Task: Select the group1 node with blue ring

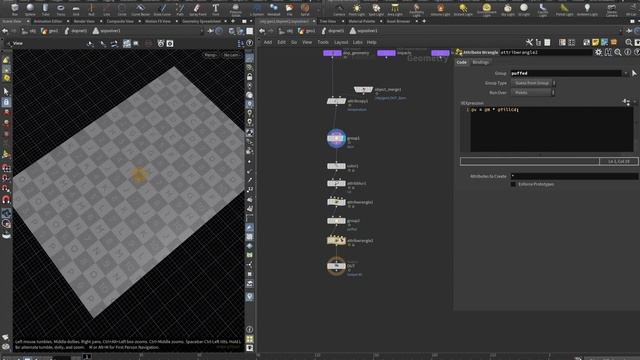Action: (x=336, y=138)
